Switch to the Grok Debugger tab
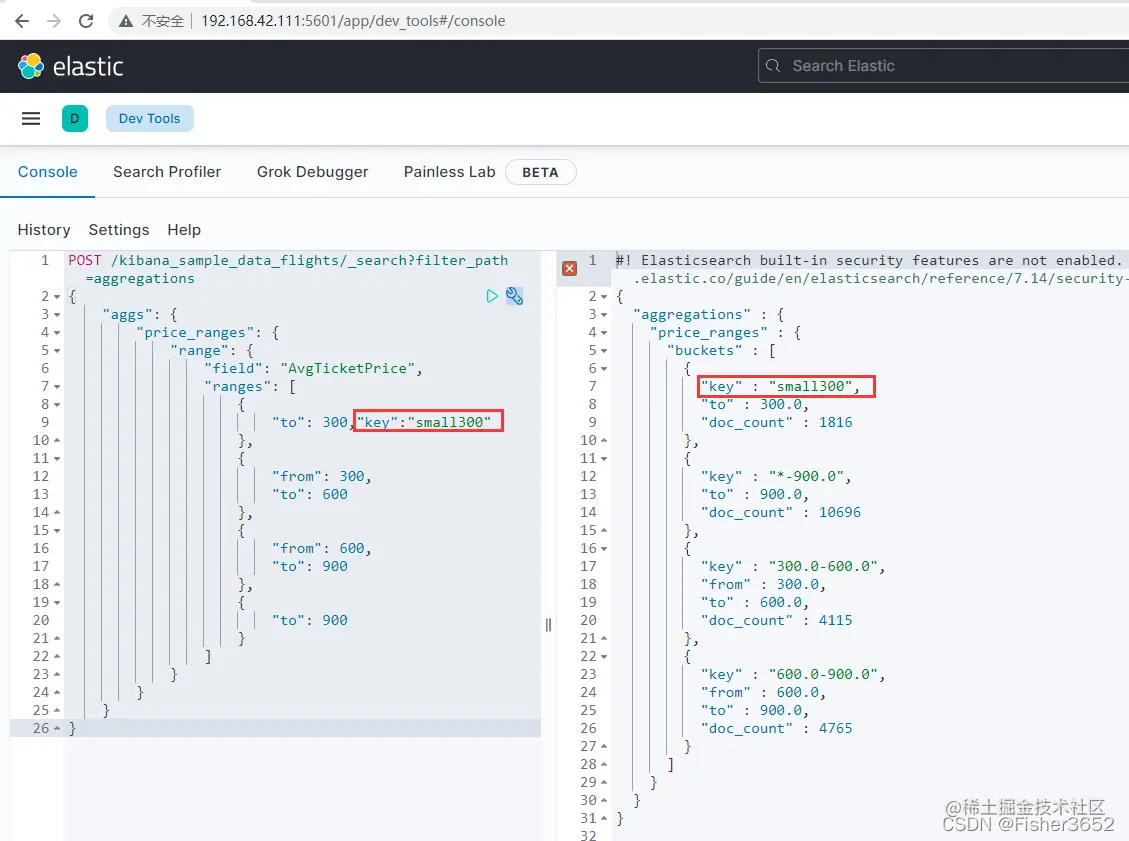This screenshot has width=1129, height=841. click(312, 172)
